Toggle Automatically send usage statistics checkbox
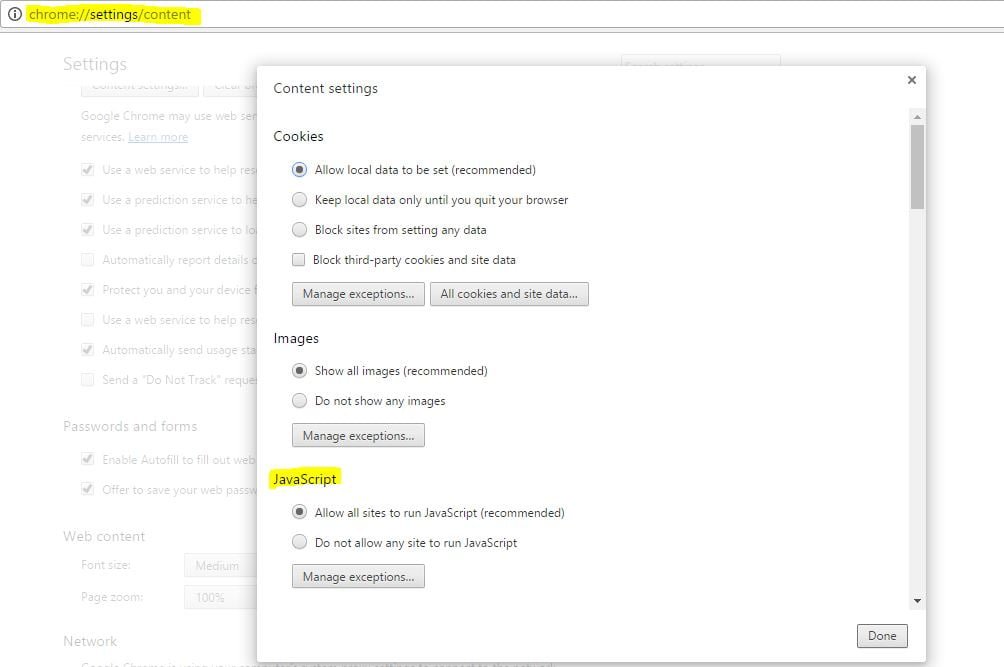Image resolution: width=1004 pixels, height=667 pixels. [88, 350]
